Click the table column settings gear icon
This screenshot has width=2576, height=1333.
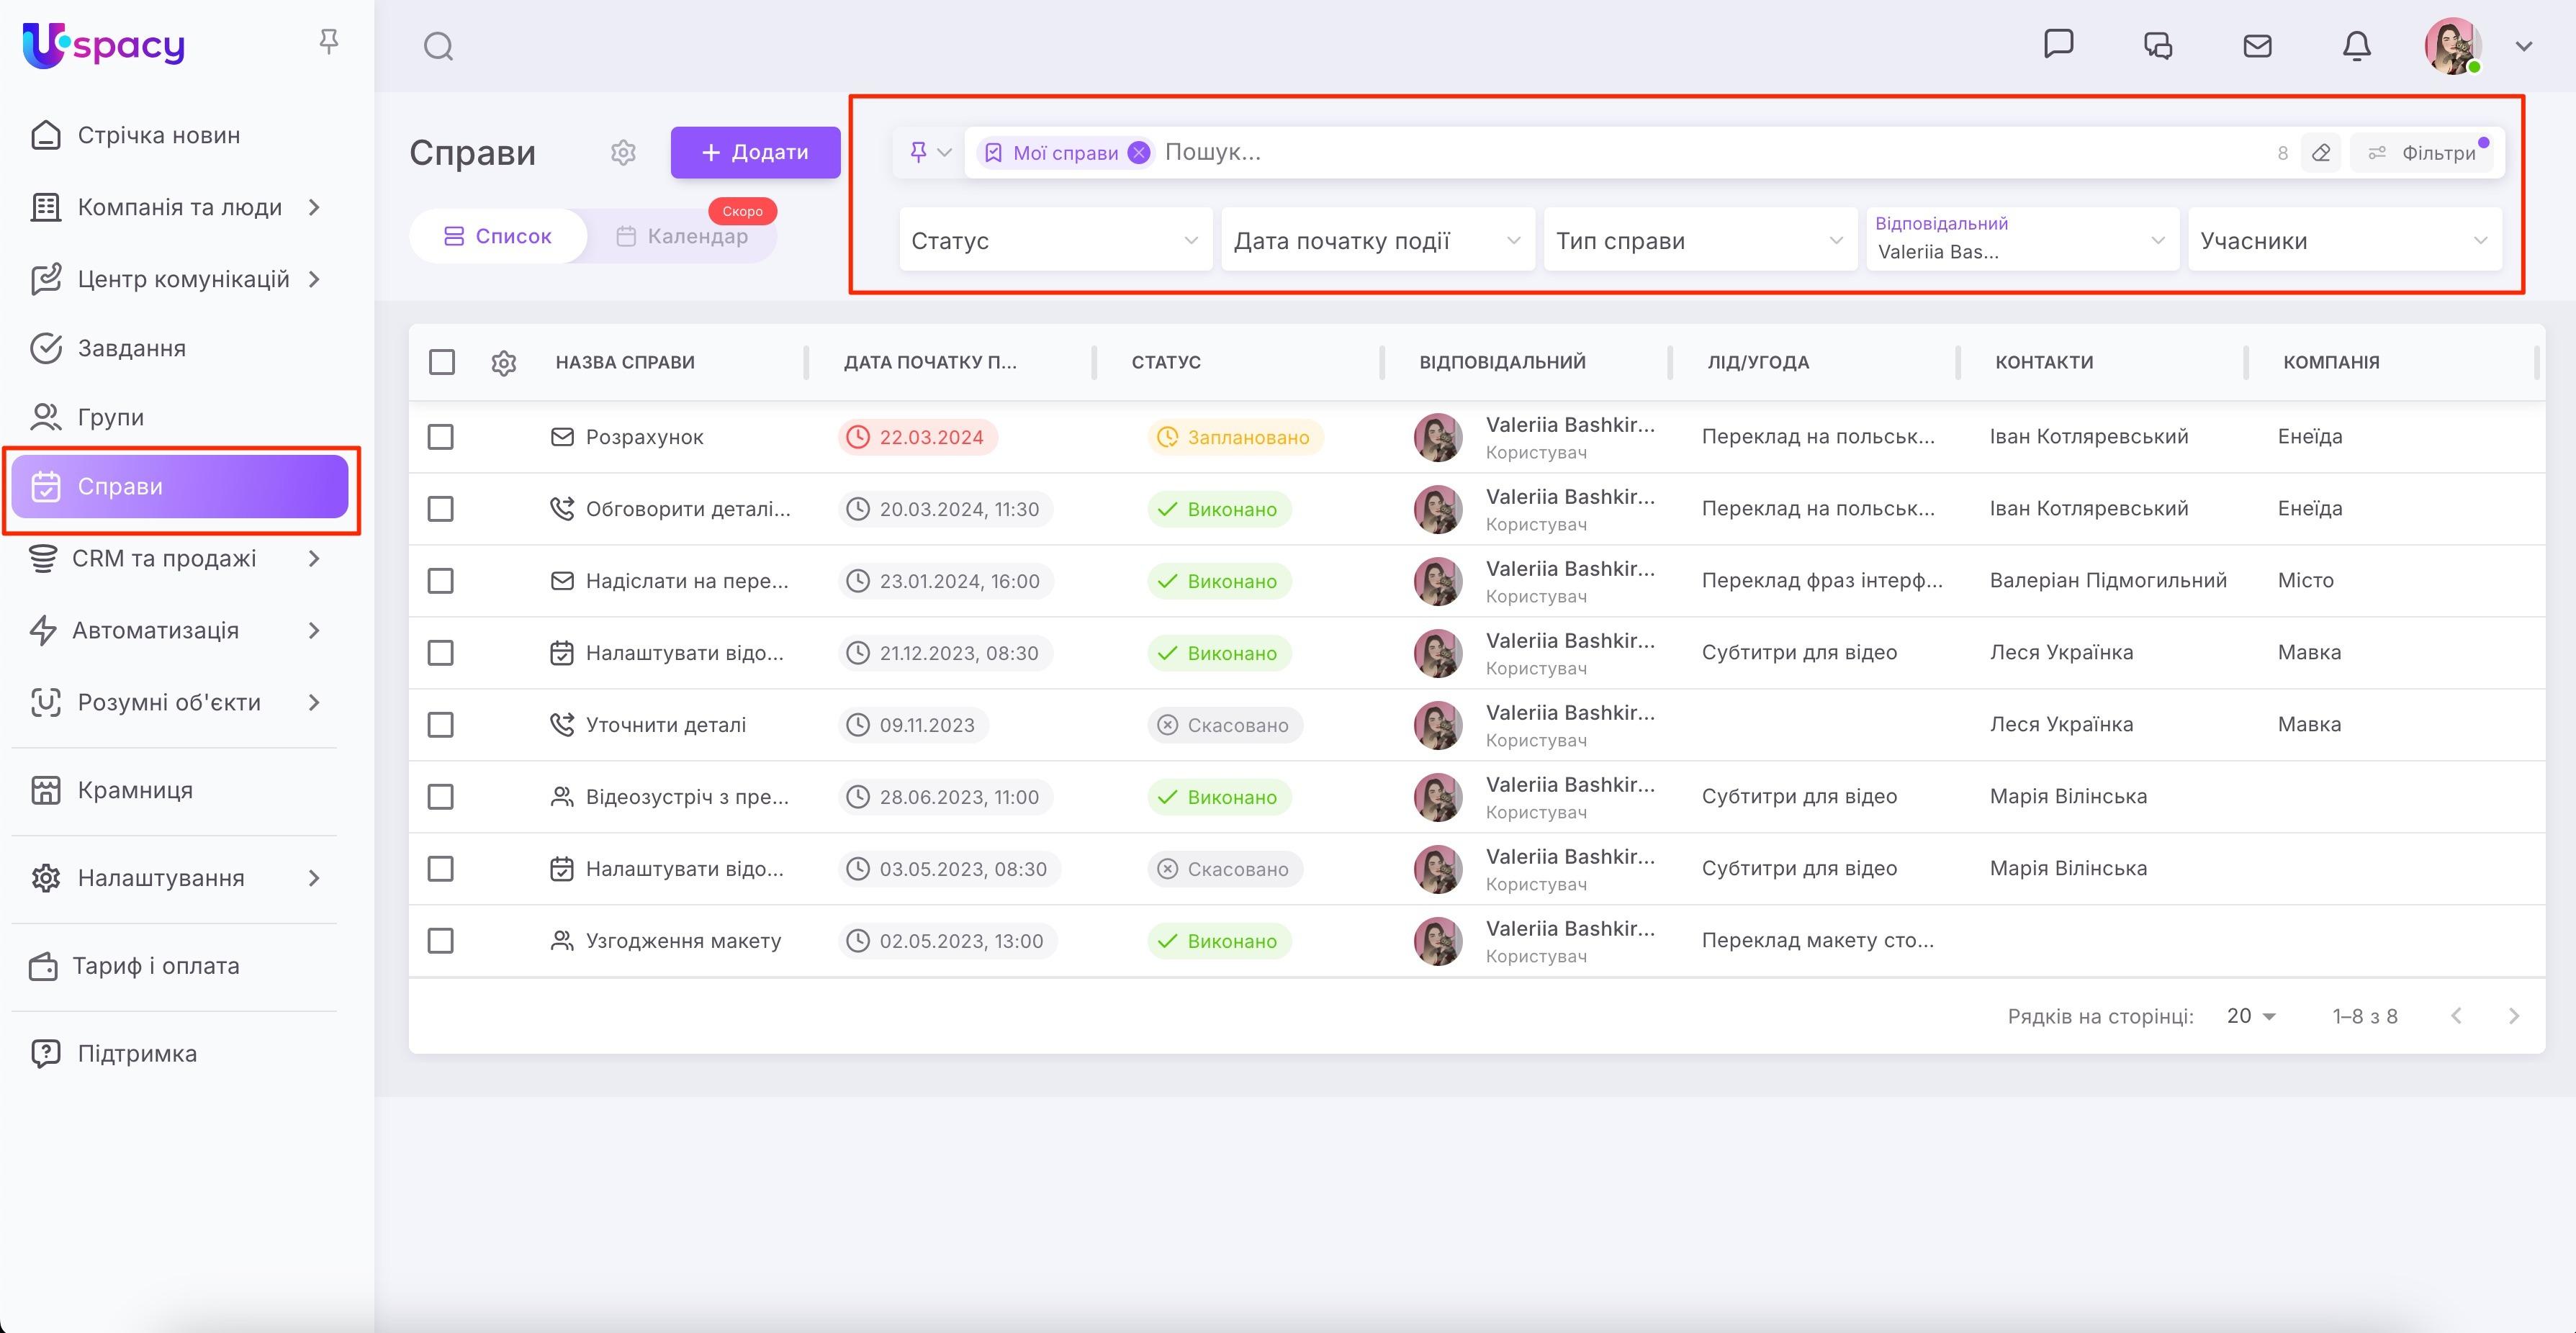[504, 363]
